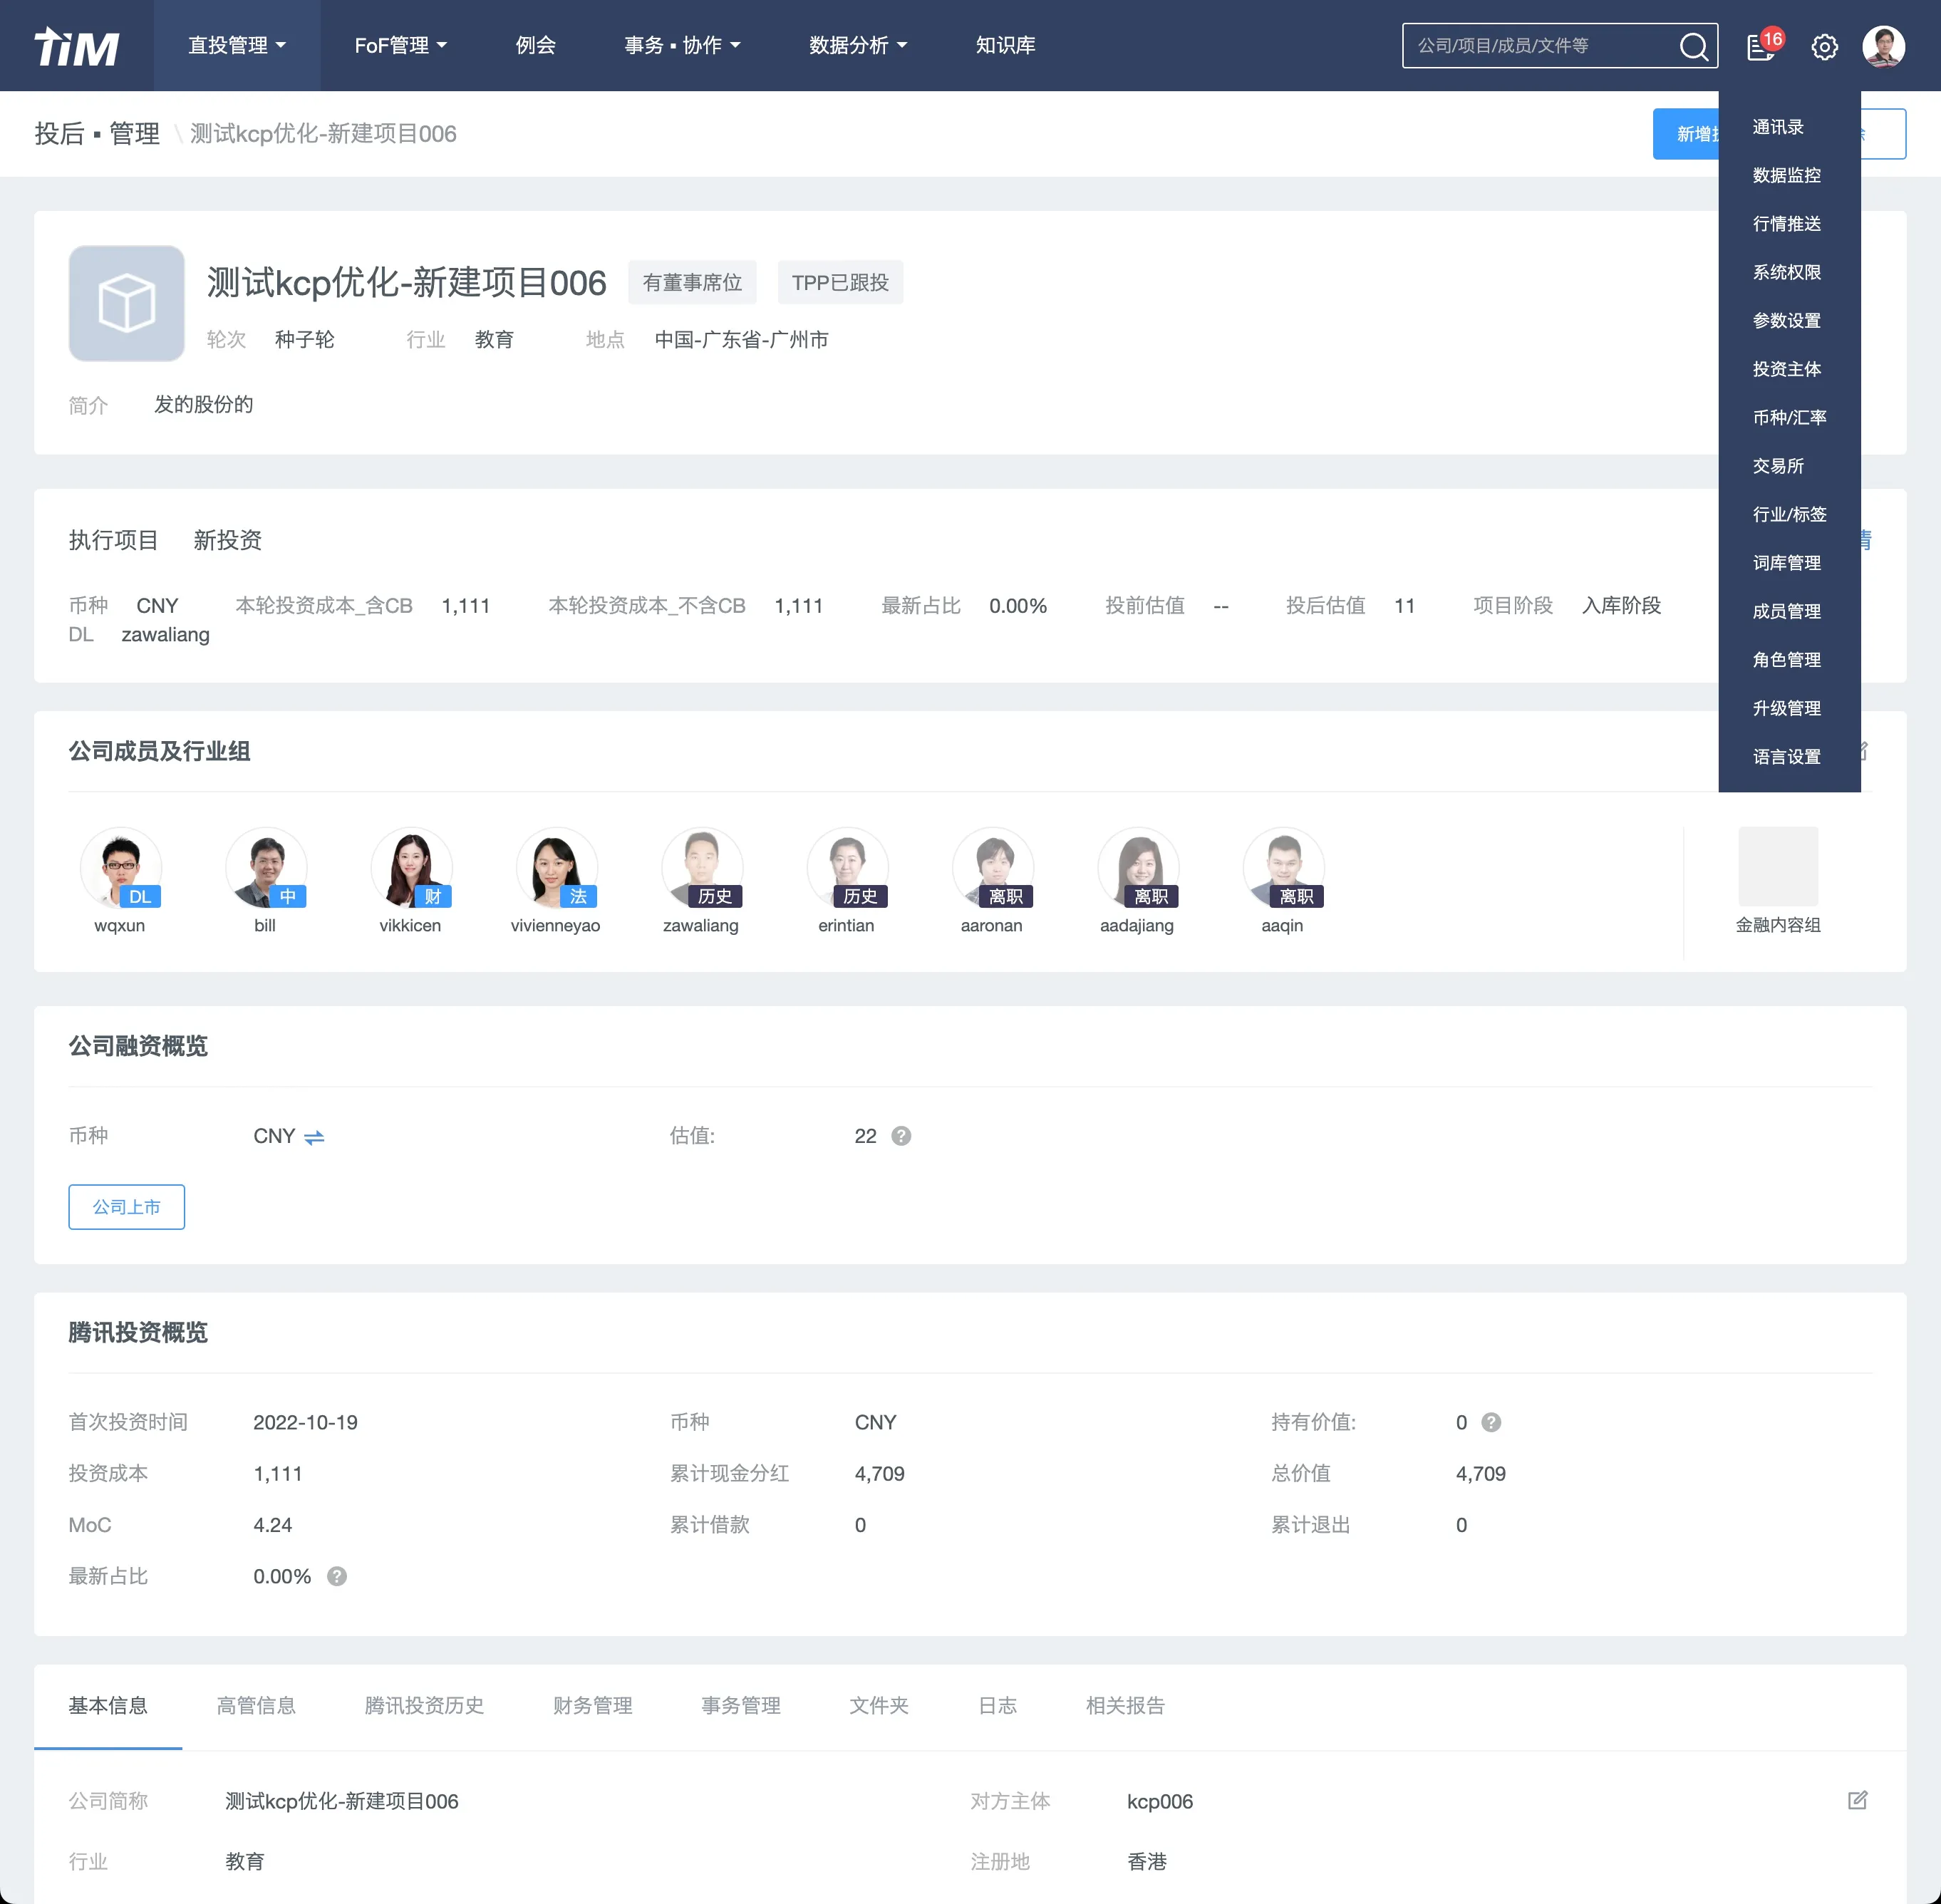This screenshot has height=1904, width=1941.
Task: Select 币种/汇率 in settings menu
Action: point(1789,417)
